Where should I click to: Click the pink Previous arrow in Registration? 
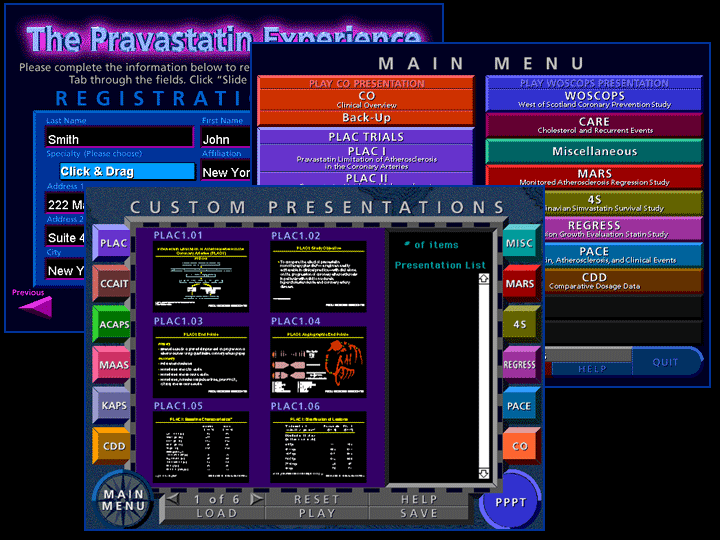(x=36, y=306)
